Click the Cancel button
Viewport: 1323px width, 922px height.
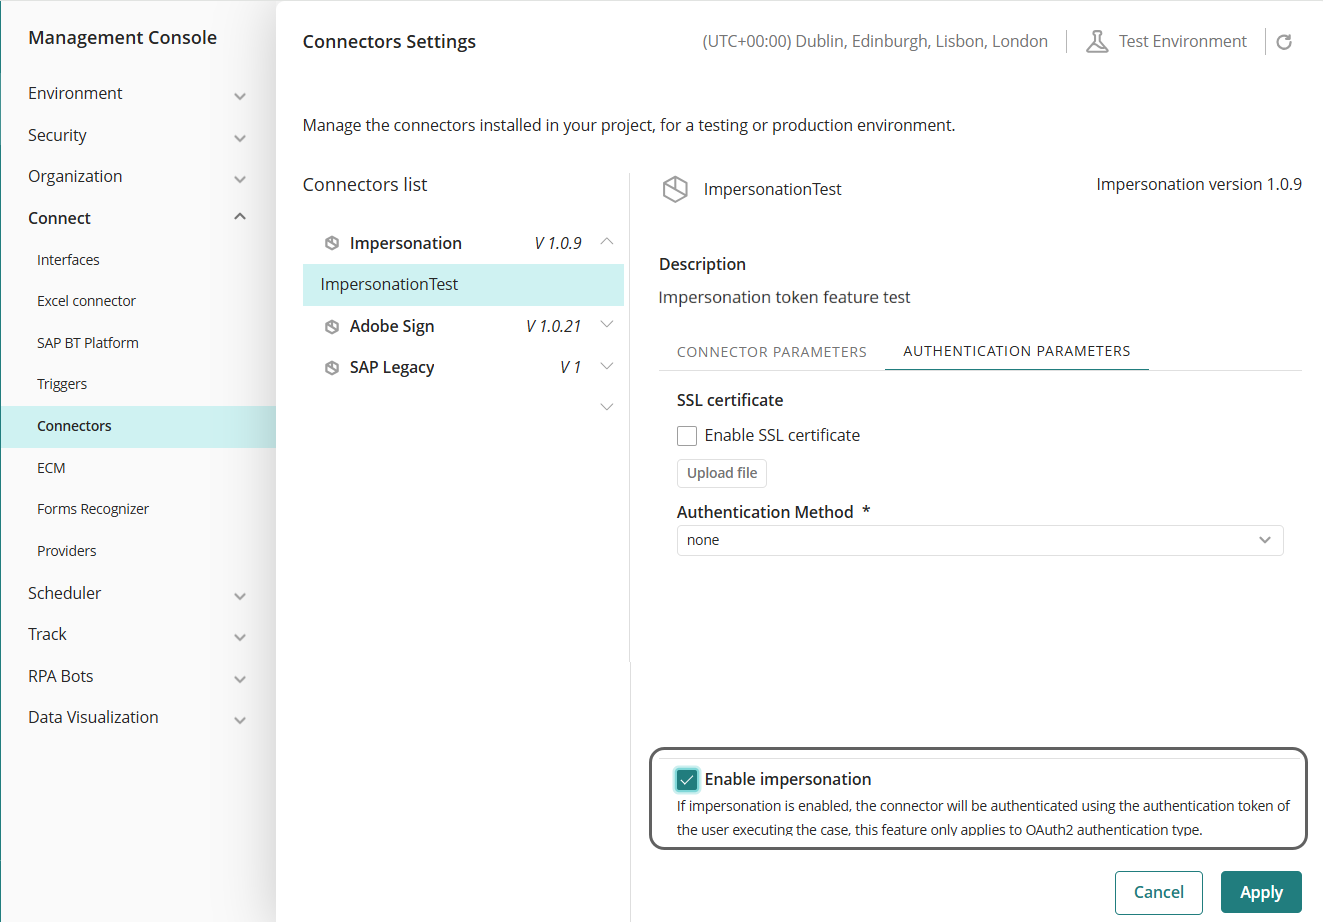point(1158,892)
